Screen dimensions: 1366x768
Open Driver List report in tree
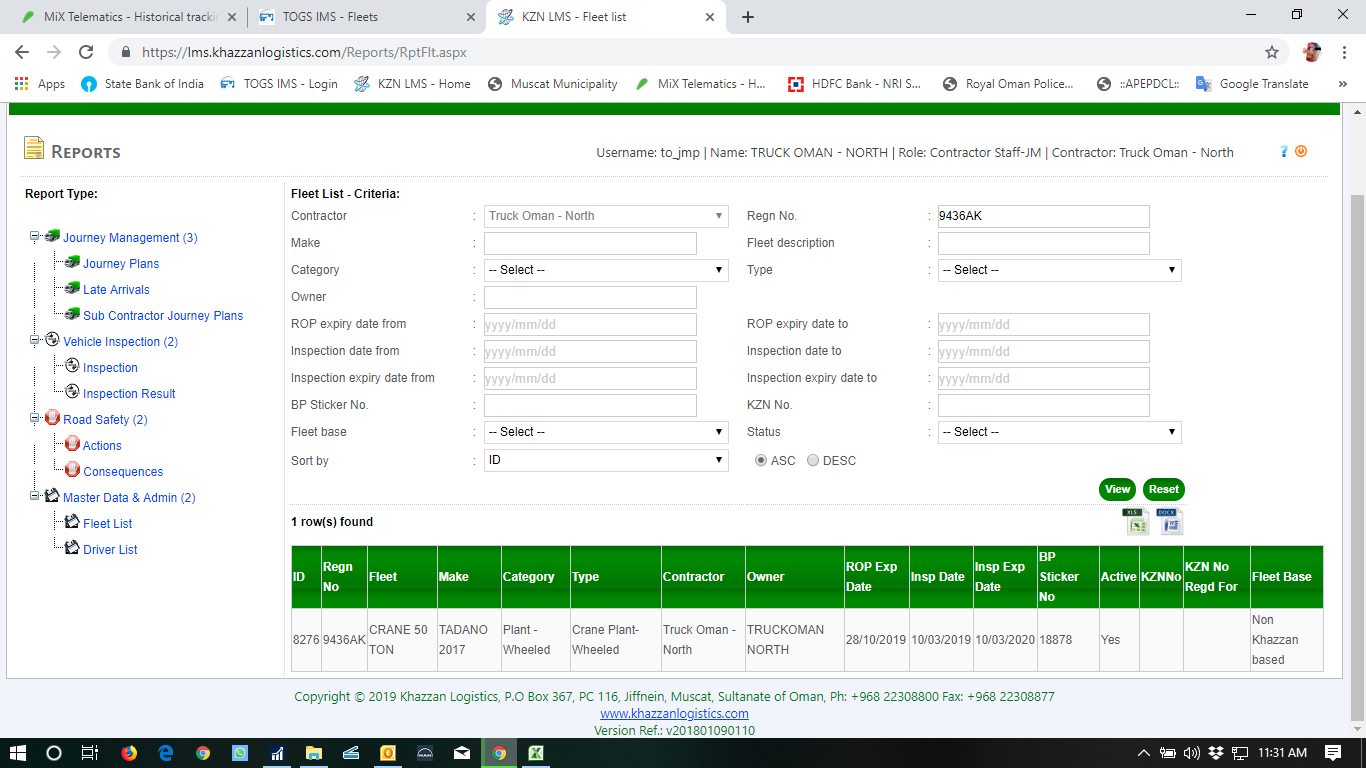pos(110,550)
